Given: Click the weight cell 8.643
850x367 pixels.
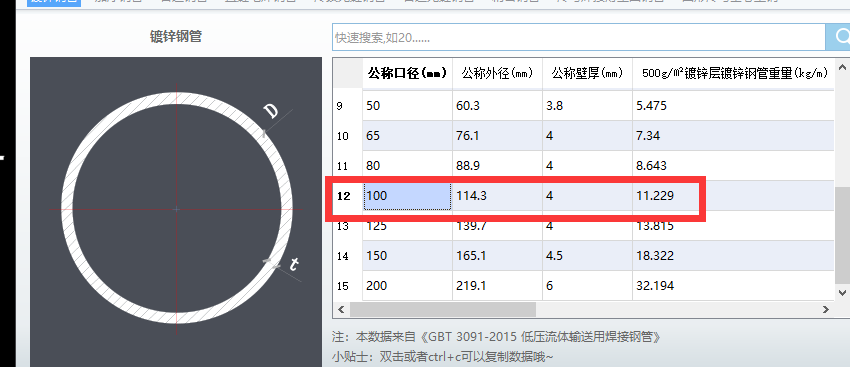Looking at the screenshot, I should point(733,166).
